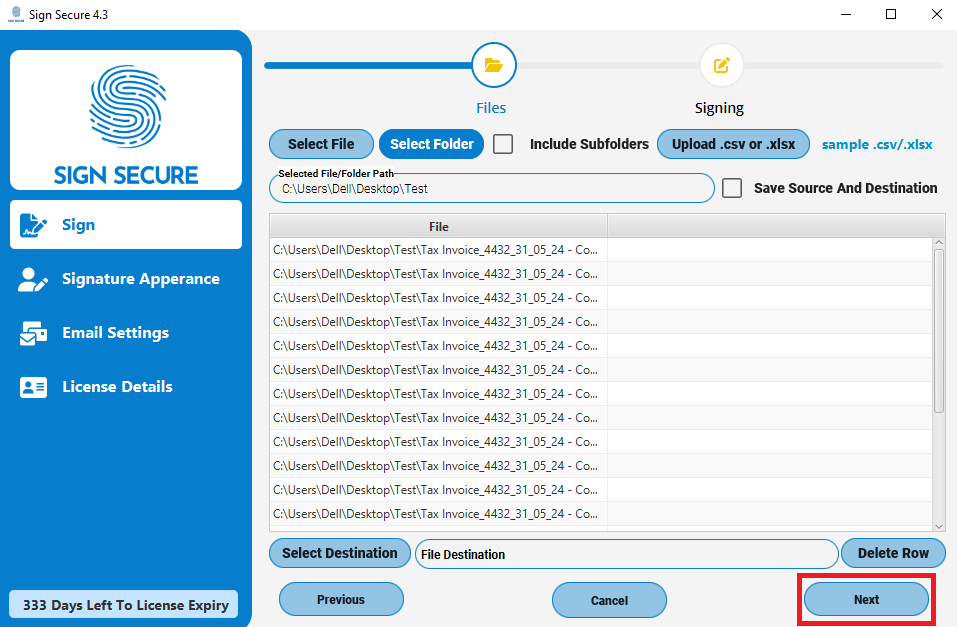Click the file list scrollbar thumb
This screenshot has width=957, height=627.
(939, 331)
